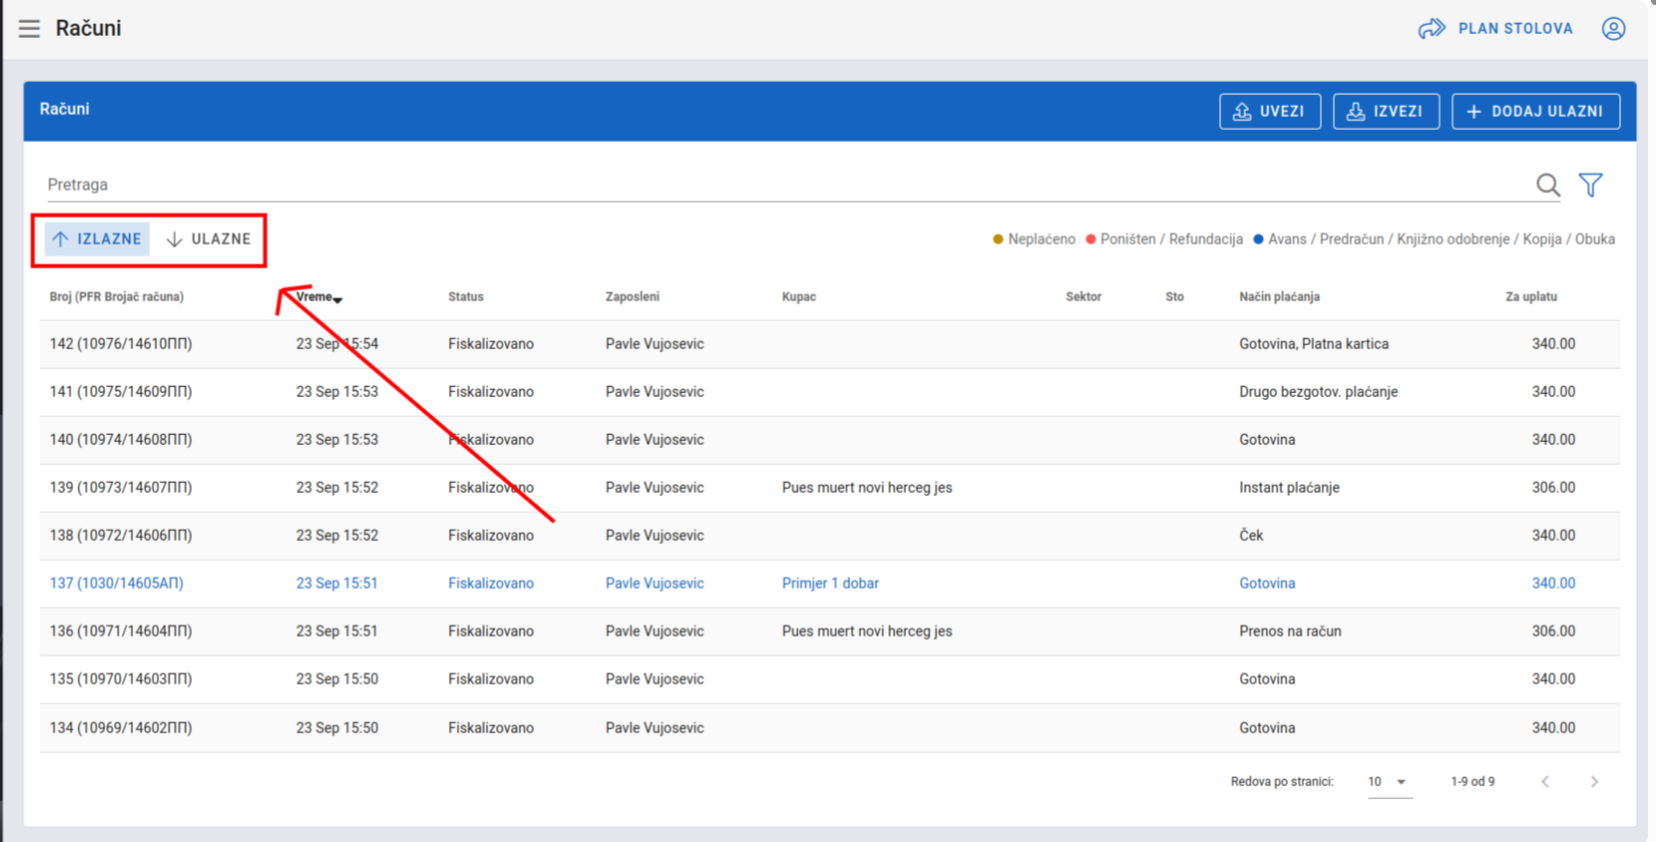Select the 'Instant plaćanje' payment cell
The image size is (1656, 842).
[1289, 488]
